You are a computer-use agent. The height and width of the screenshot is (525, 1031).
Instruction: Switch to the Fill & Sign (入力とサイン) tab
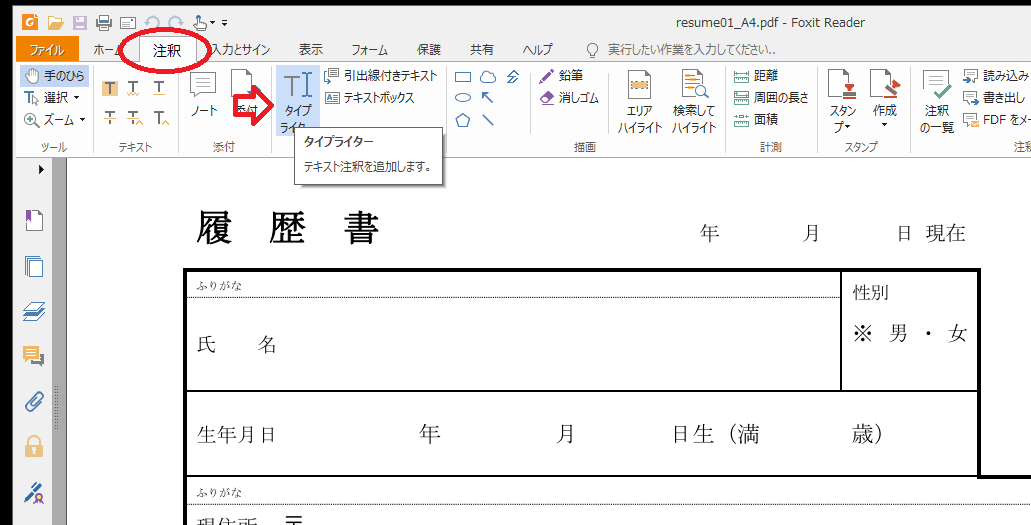[241, 49]
